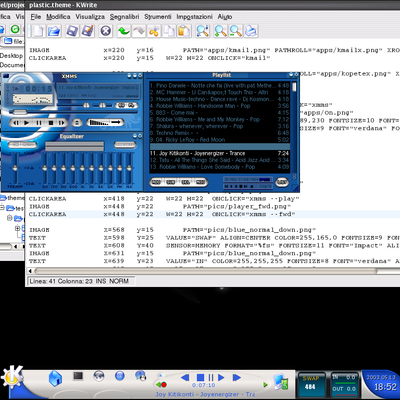This screenshot has height=400, width=400.
Task: Select playlist track Tatu - All The Things She Said
Action: tap(219, 160)
